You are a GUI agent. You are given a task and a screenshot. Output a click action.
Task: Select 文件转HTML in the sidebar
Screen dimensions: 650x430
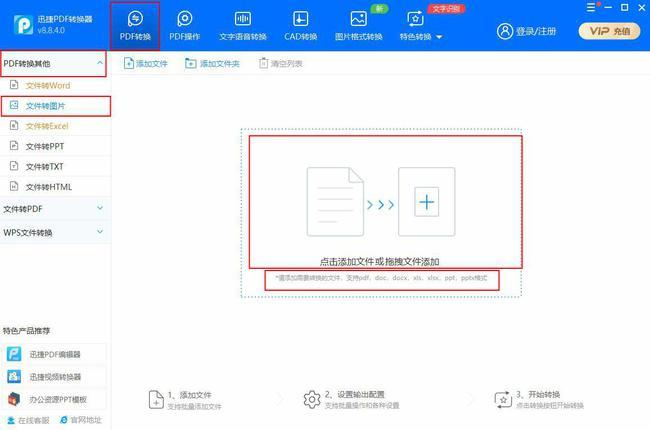pos(56,187)
